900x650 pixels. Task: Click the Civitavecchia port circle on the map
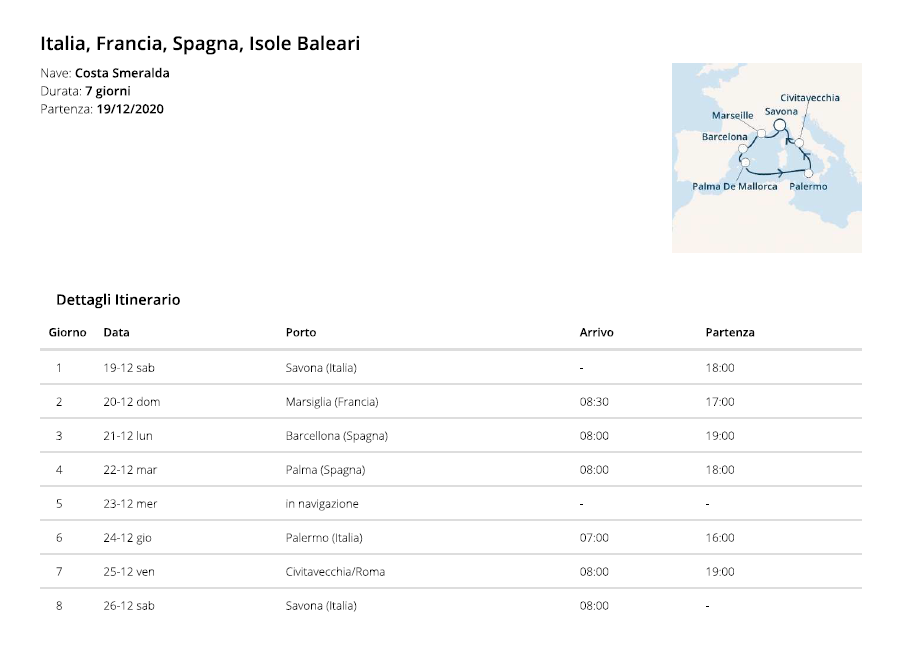pyautogui.click(x=799, y=142)
